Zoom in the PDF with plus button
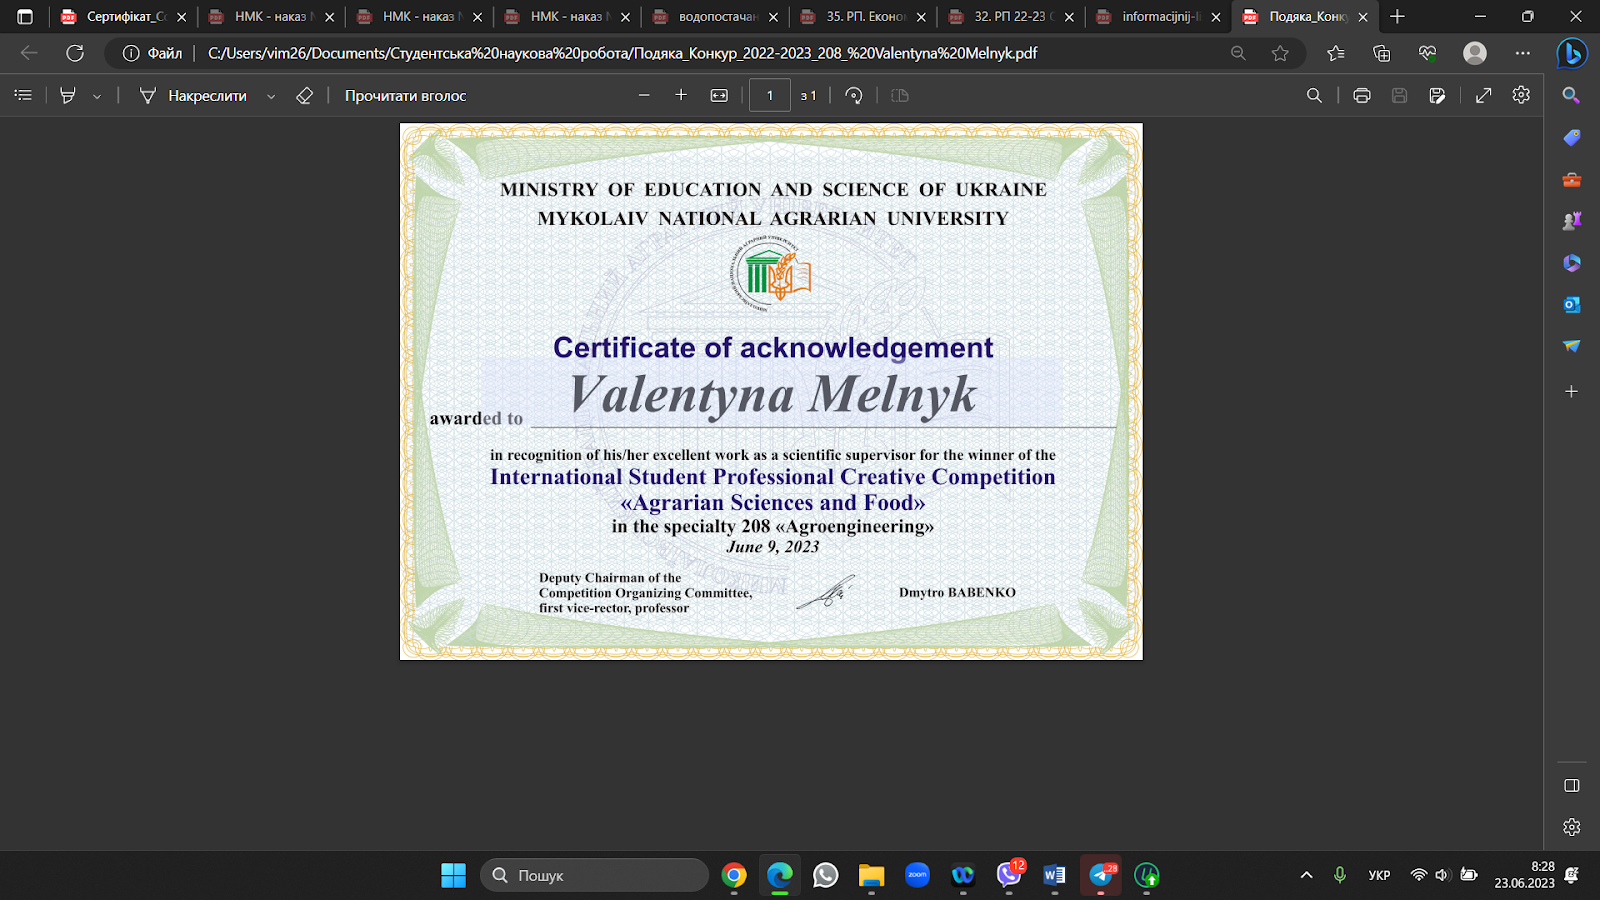The width and height of the screenshot is (1600, 900). click(x=681, y=95)
